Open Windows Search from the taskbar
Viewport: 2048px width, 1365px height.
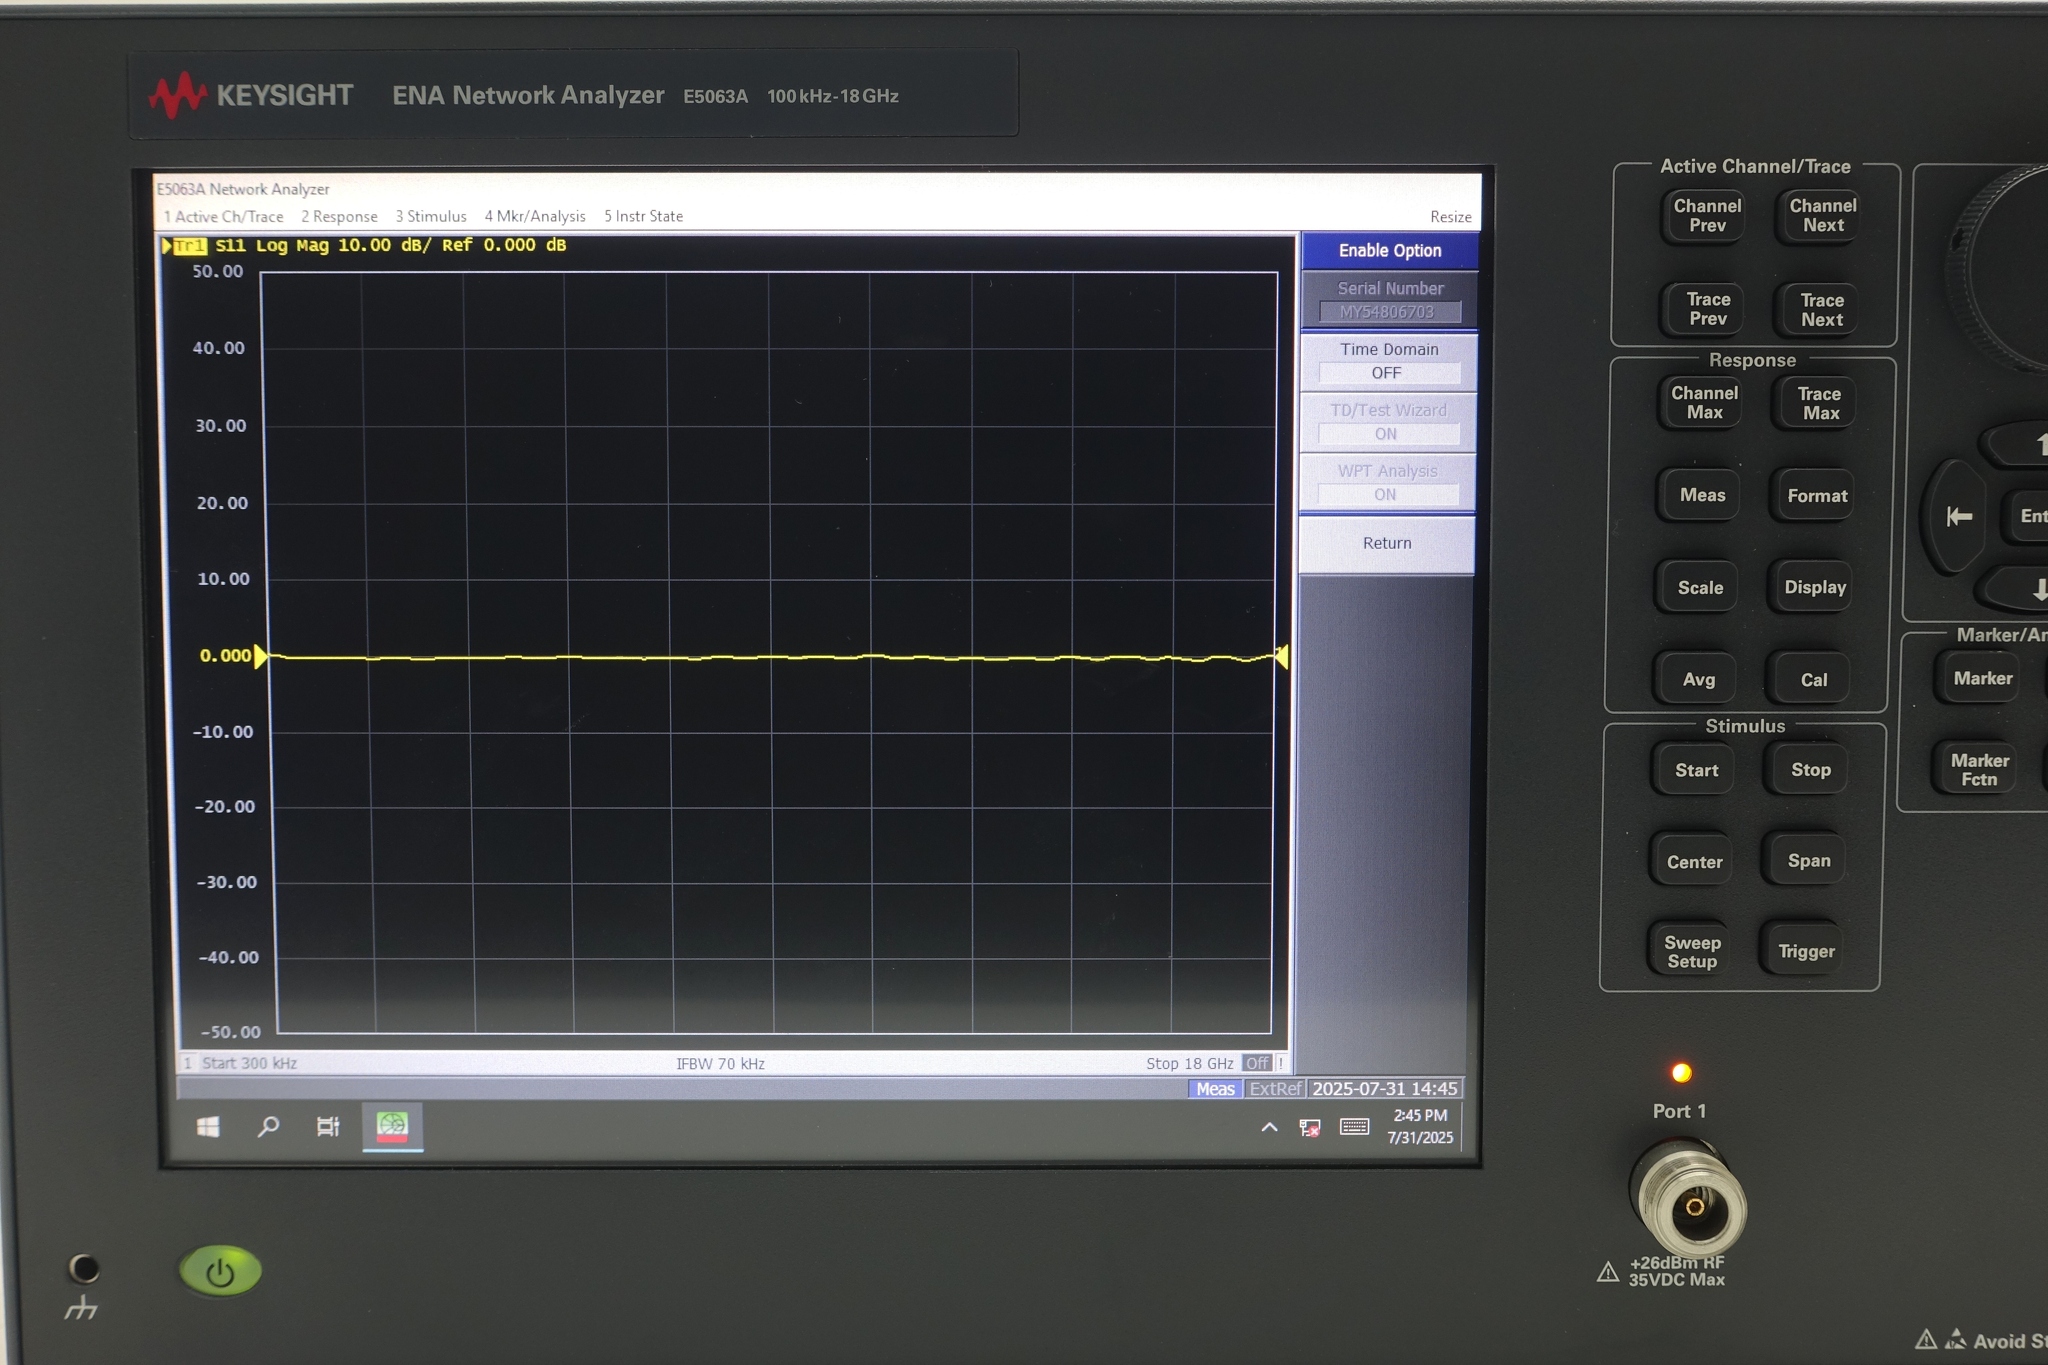point(267,1127)
